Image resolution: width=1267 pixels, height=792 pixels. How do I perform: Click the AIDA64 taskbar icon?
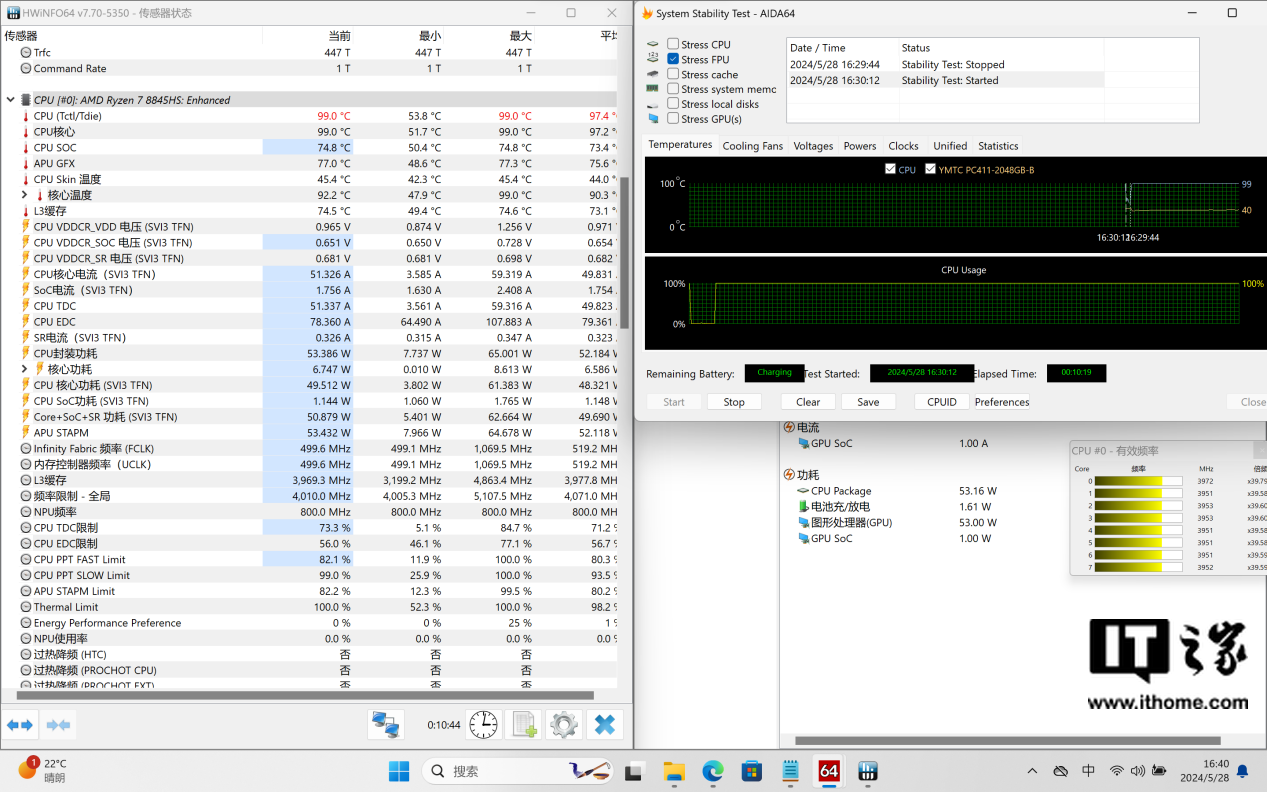click(x=829, y=771)
